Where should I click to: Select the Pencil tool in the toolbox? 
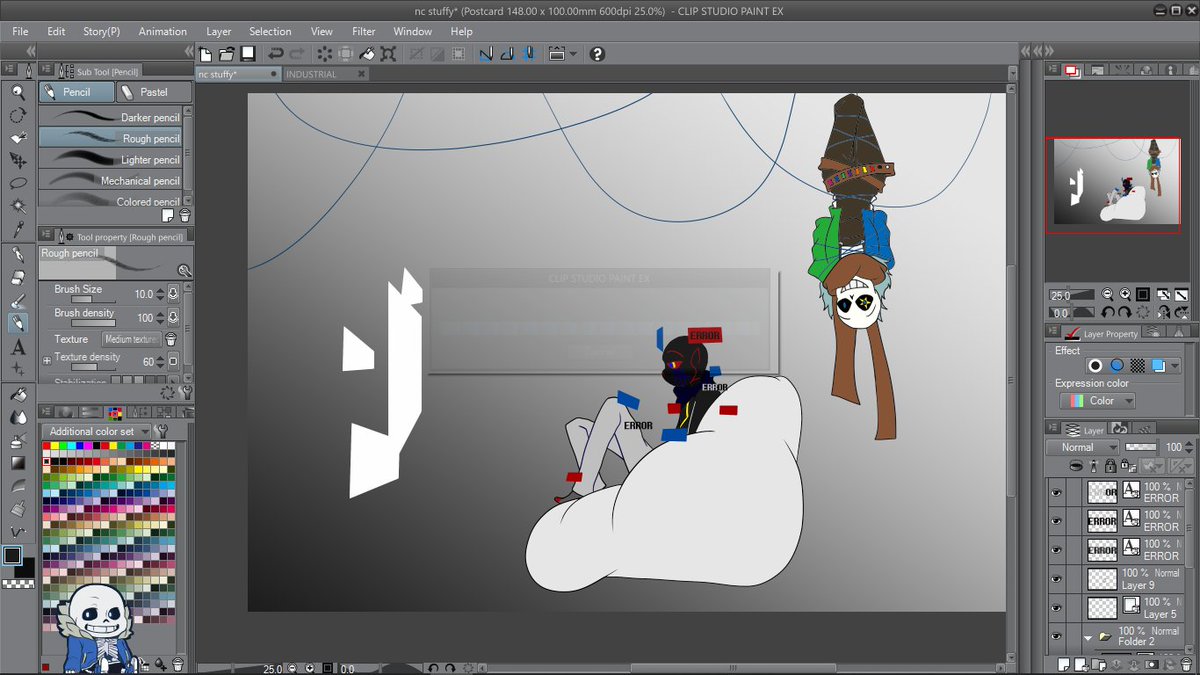(x=17, y=323)
